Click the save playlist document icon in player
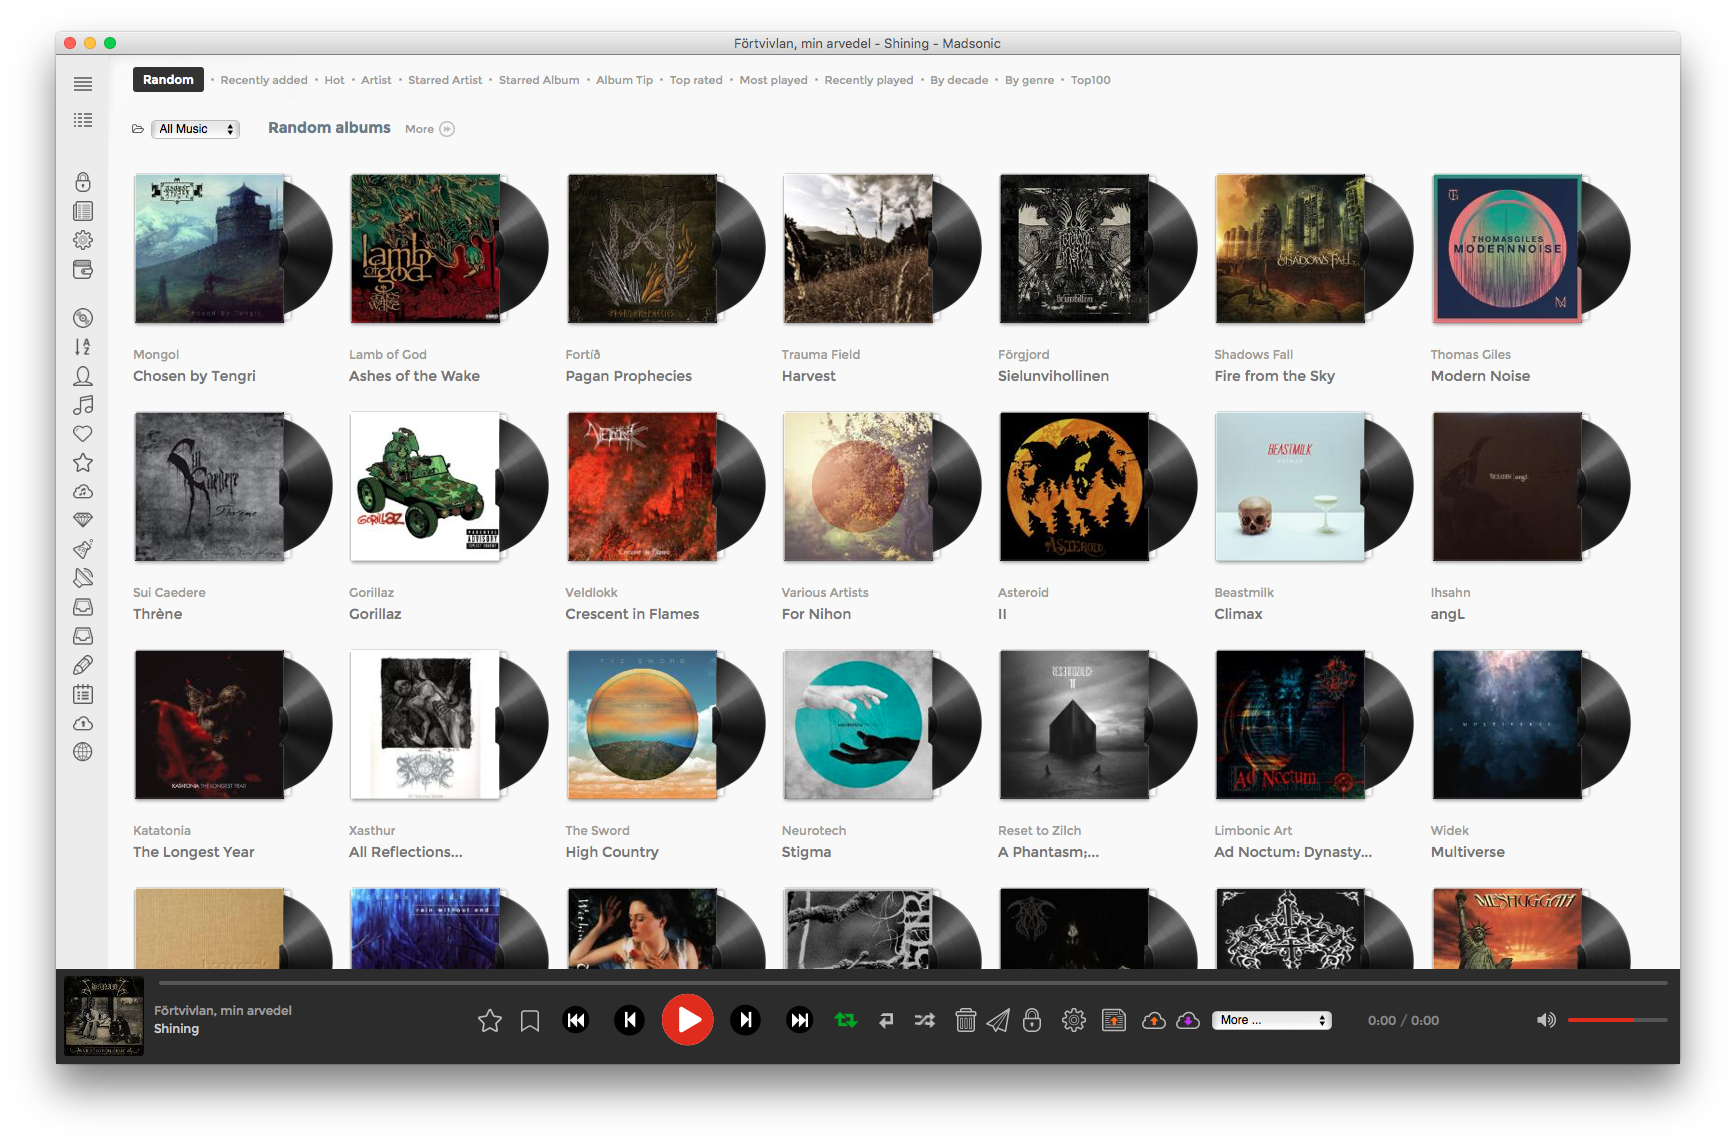Screen dimensions: 1736x1144 click(x=1113, y=1020)
